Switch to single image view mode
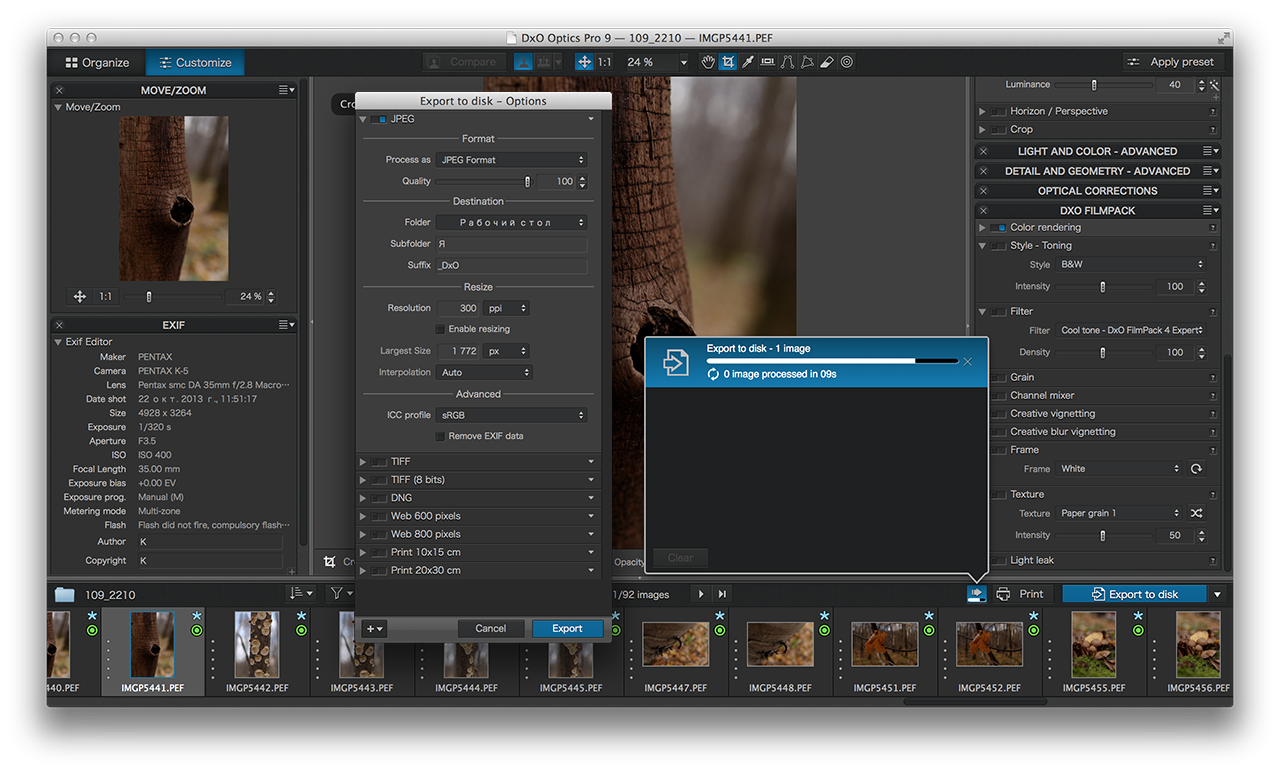 click(x=523, y=62)
